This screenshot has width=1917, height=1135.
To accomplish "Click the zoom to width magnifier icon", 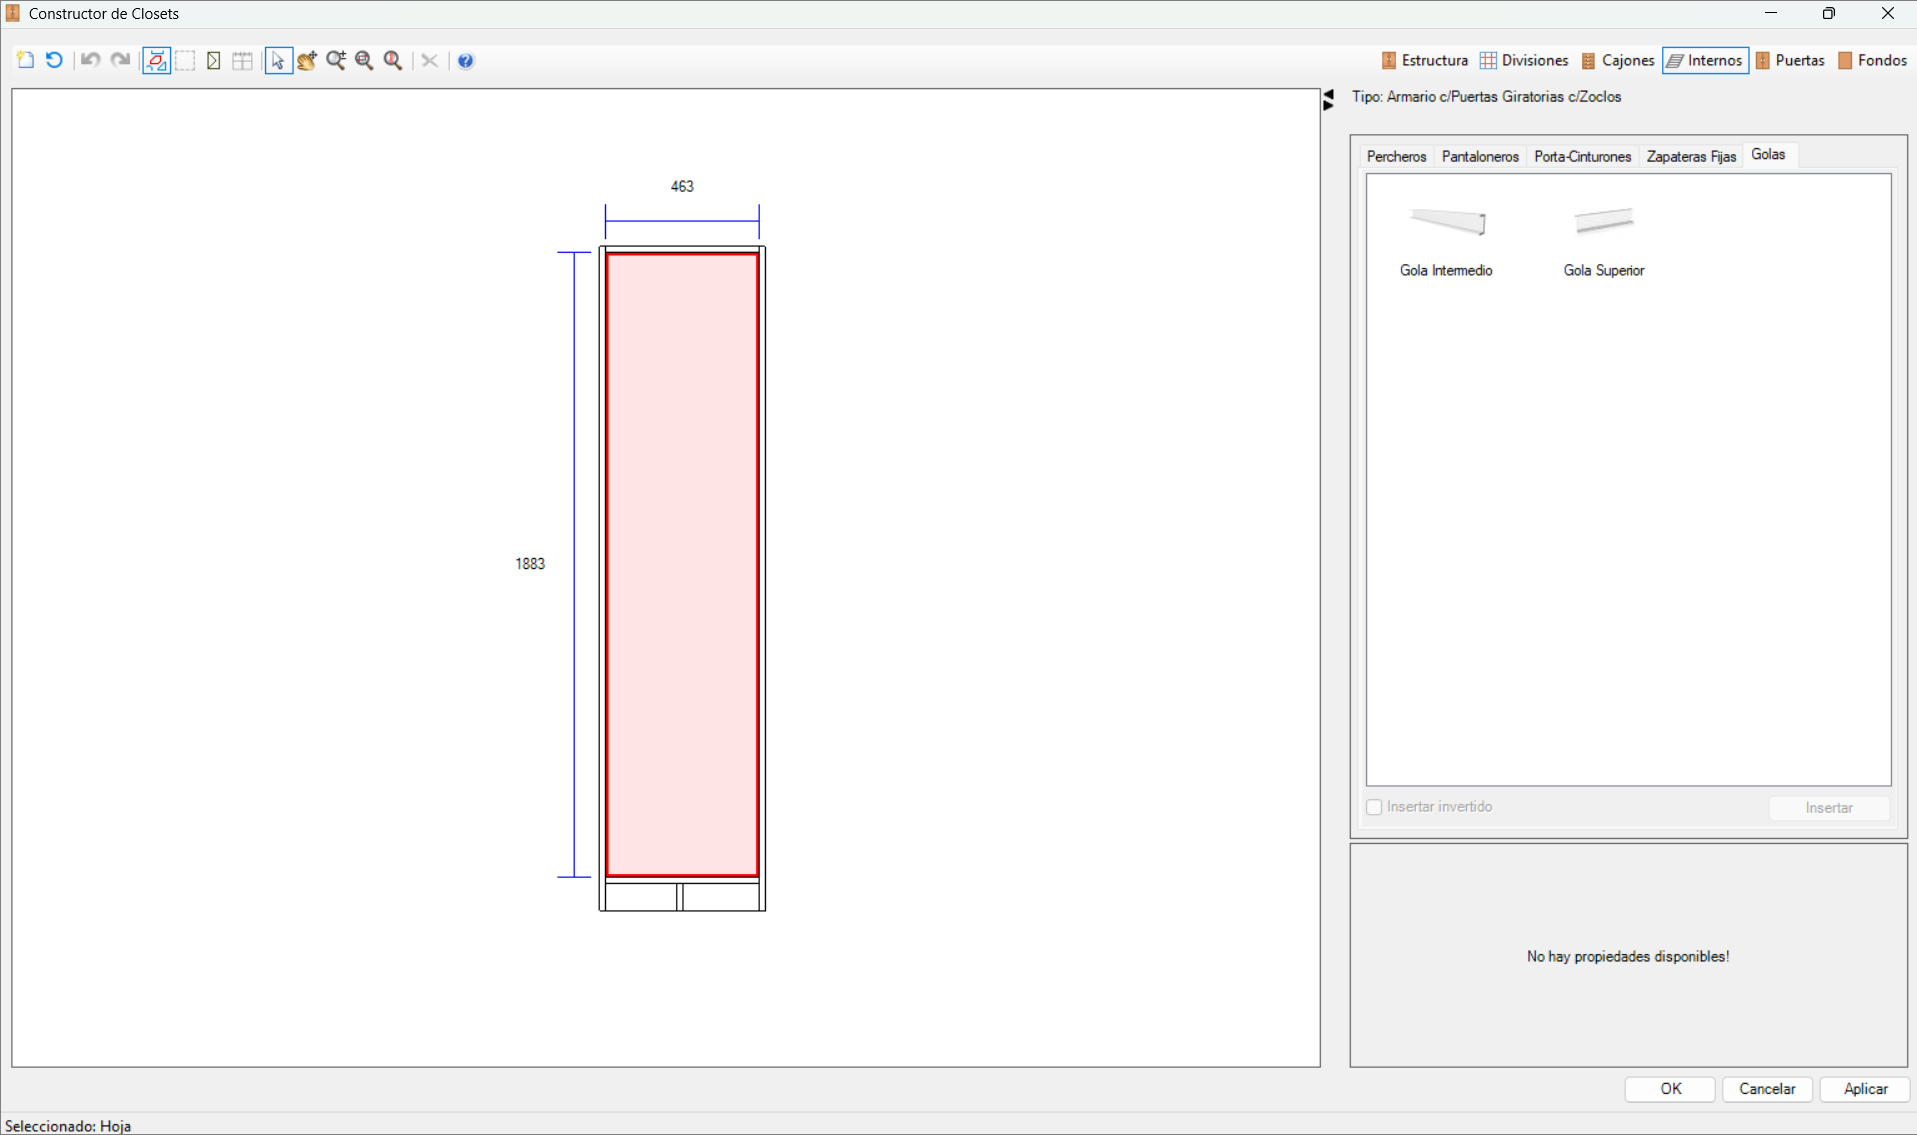I will [x=365, y=61].
